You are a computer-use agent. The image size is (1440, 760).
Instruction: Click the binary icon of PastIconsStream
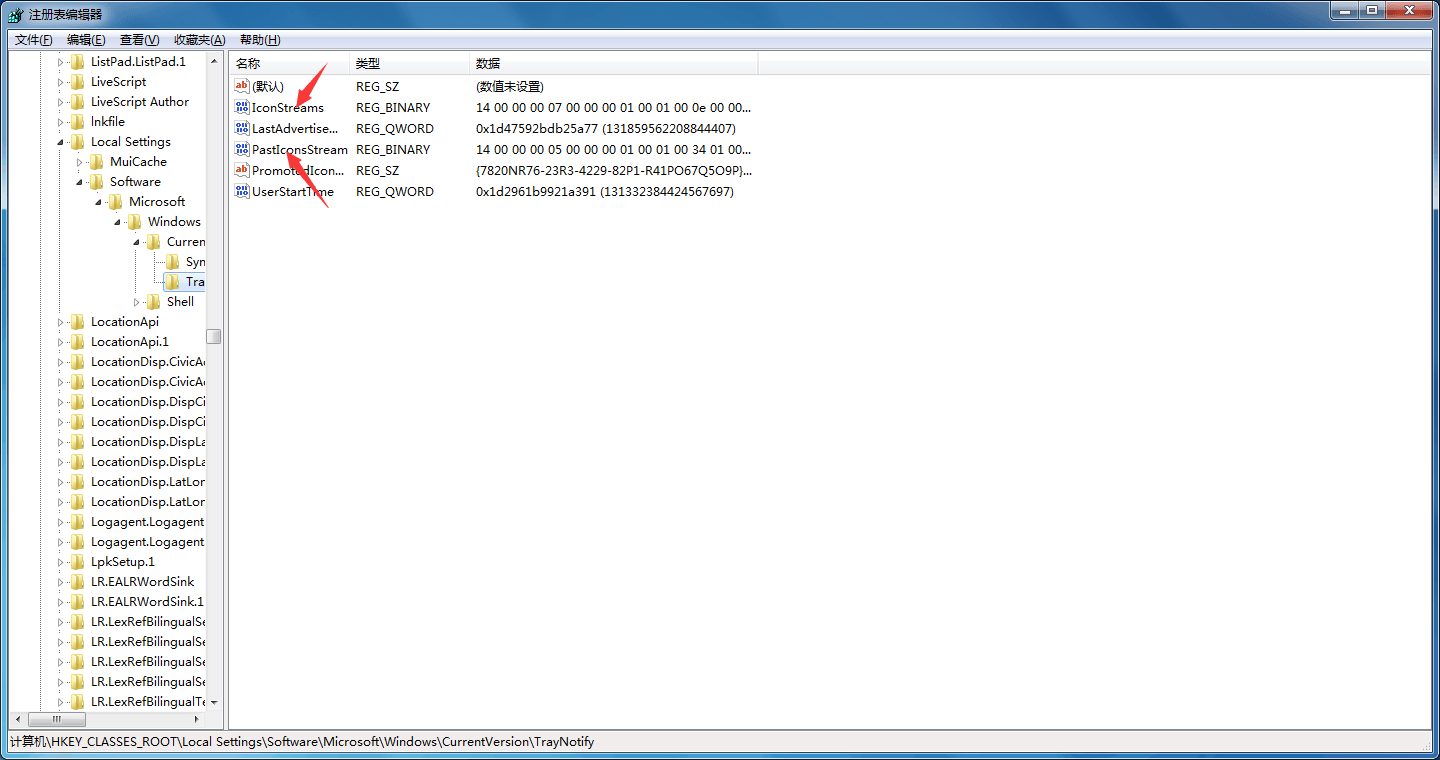(x=241, y=149)
